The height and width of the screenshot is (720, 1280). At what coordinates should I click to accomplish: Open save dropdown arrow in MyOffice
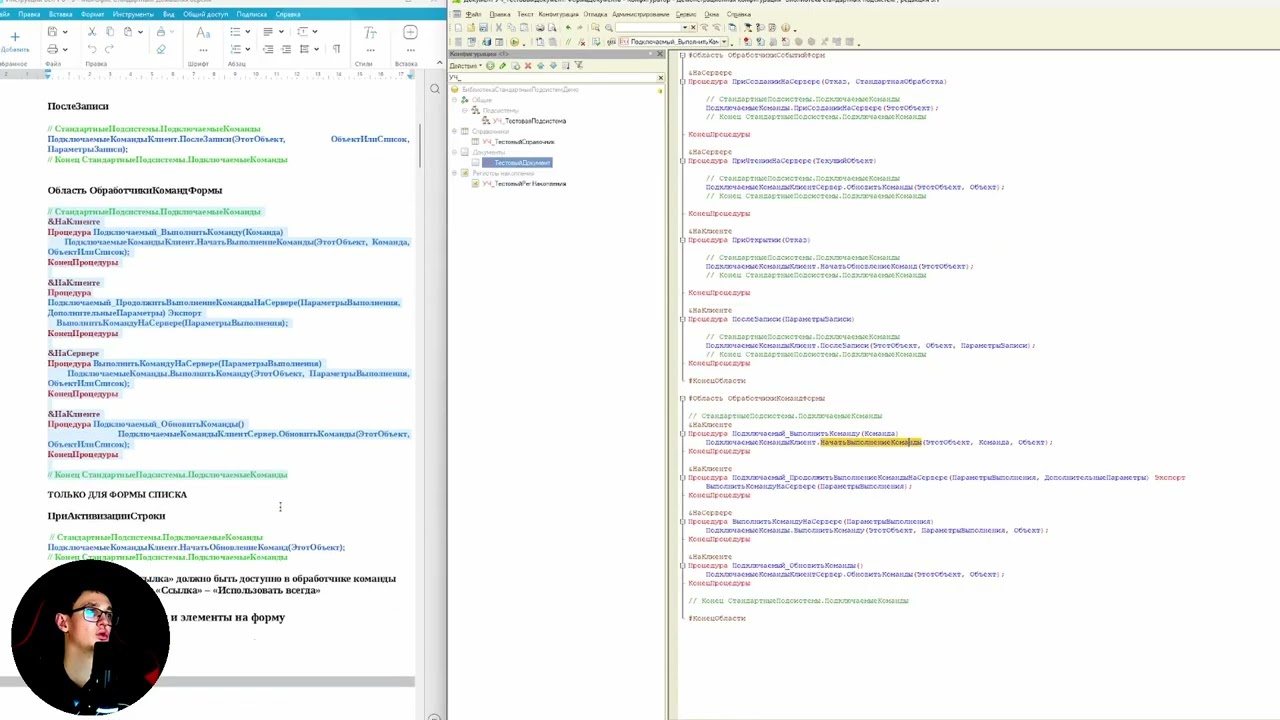pyautogui.click(x=65, y=32)
